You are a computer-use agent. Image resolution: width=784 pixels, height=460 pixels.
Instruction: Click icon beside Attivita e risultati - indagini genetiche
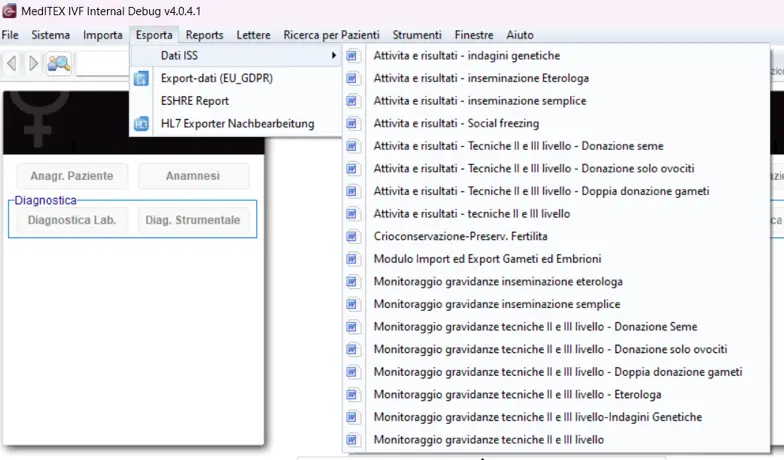tap(352, 56)
